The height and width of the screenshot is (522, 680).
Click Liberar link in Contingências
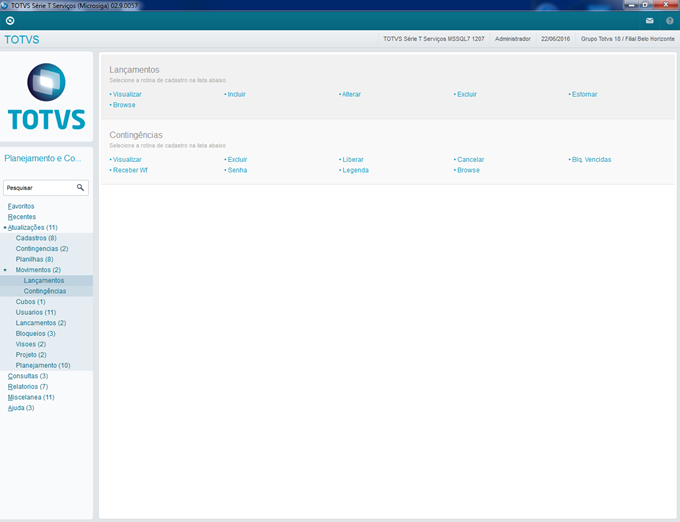pos(353,160)
